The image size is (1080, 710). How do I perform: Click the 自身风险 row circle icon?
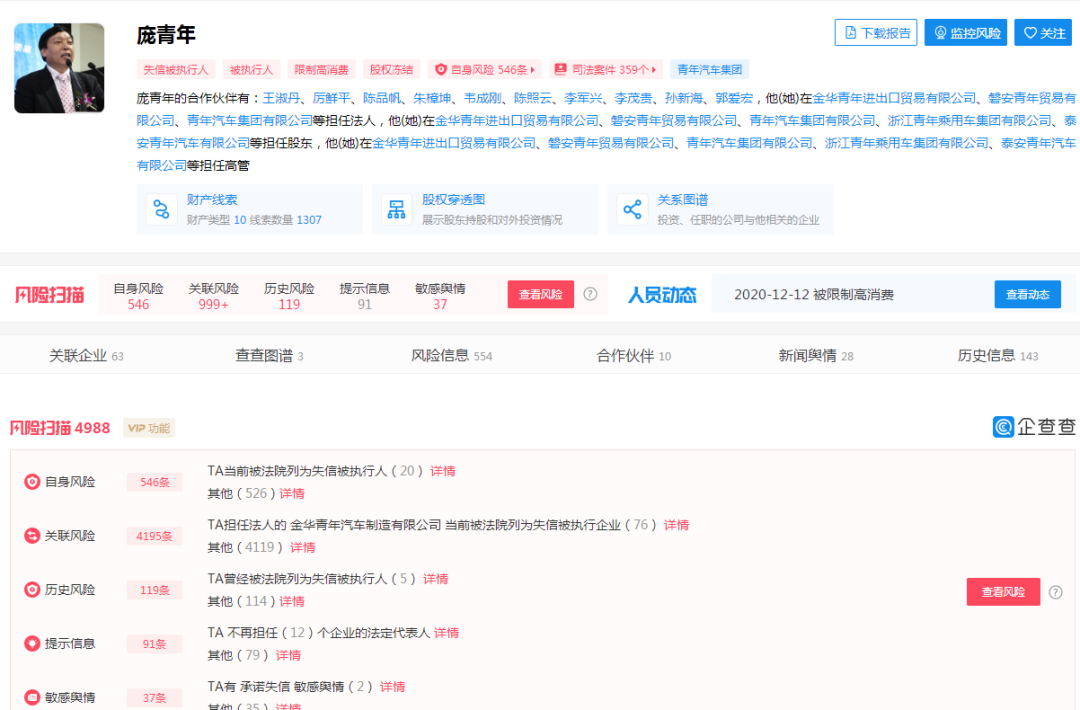[32, 481]
